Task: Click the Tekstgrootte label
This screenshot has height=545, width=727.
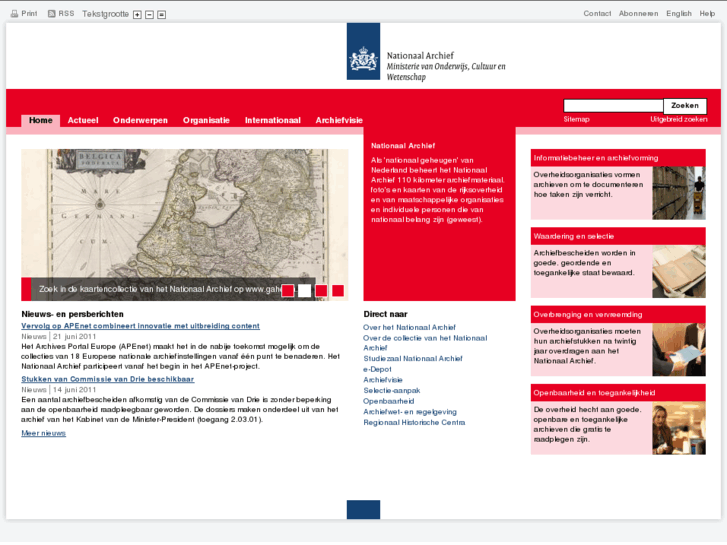Action: pyautogui.click(x=105, y=14)
